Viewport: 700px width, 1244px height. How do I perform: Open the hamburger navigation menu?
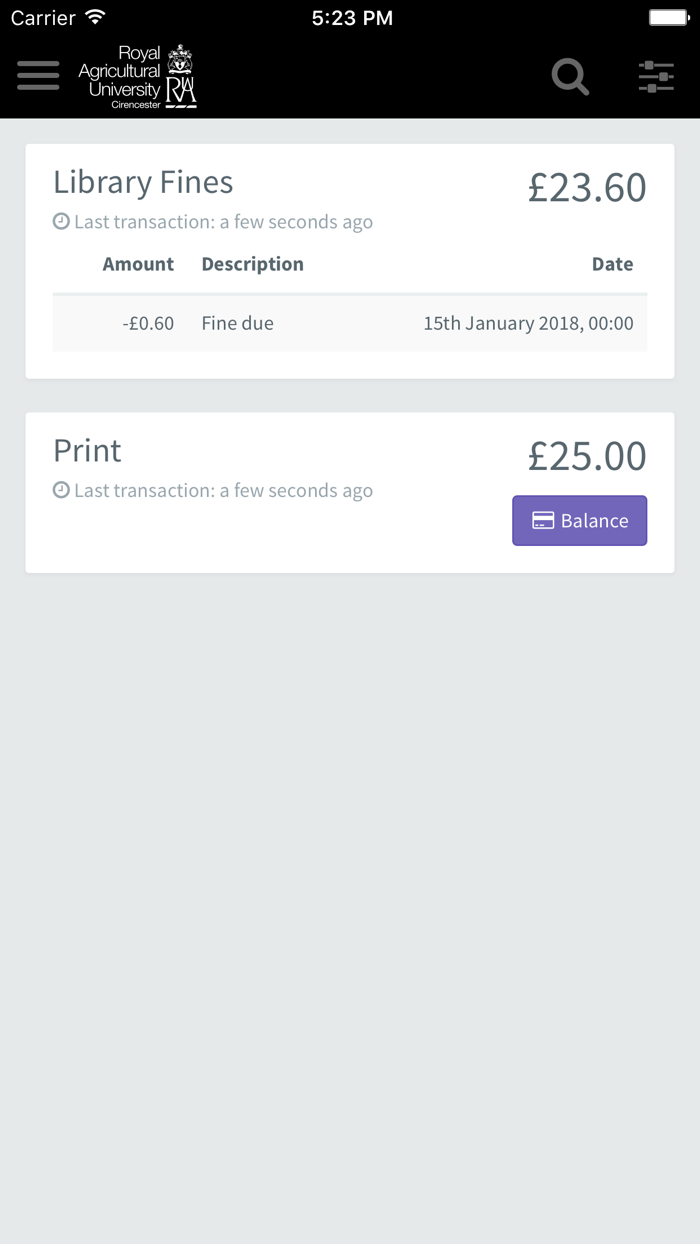click(x=38, y=76)
